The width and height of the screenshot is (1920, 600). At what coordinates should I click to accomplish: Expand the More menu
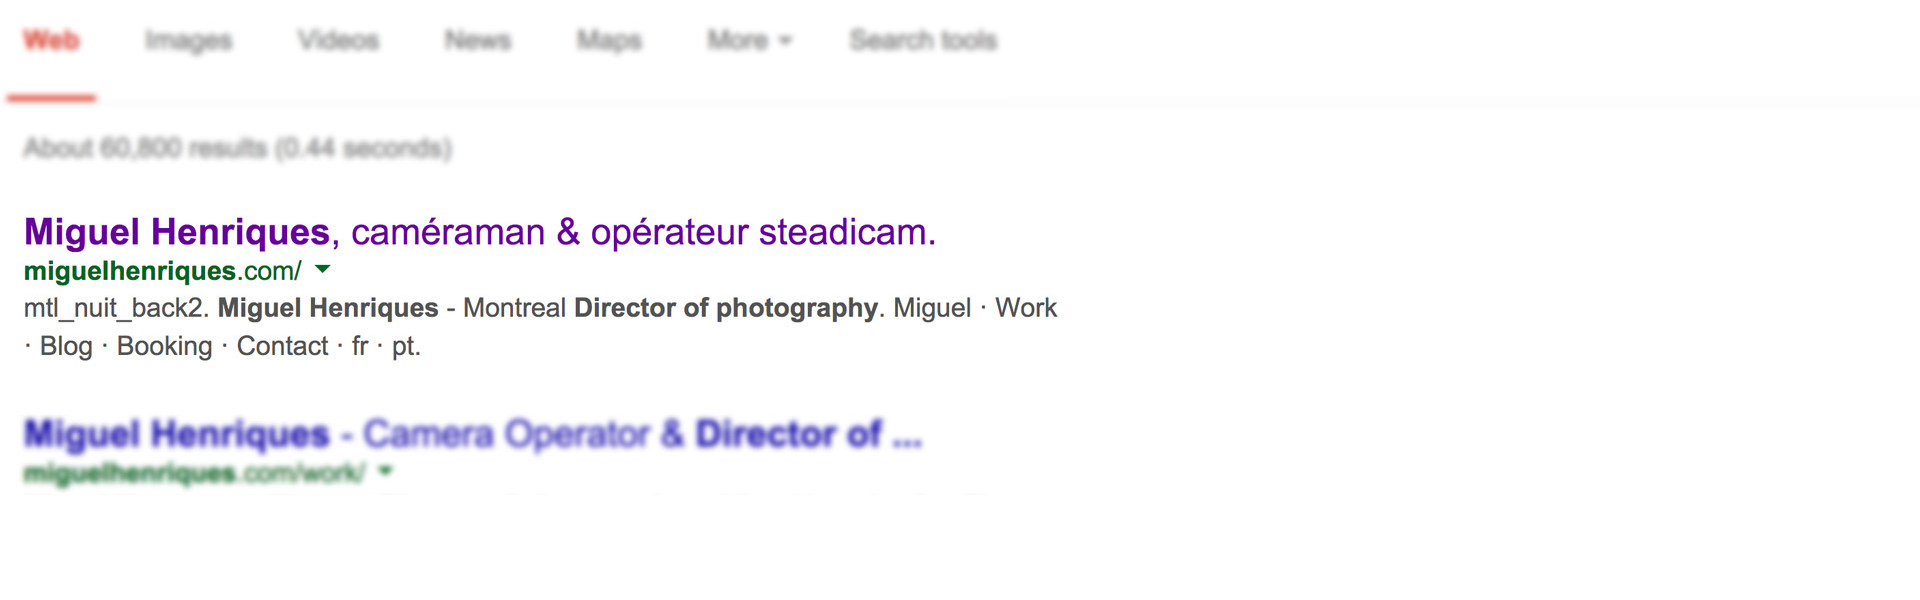point(749,40)
